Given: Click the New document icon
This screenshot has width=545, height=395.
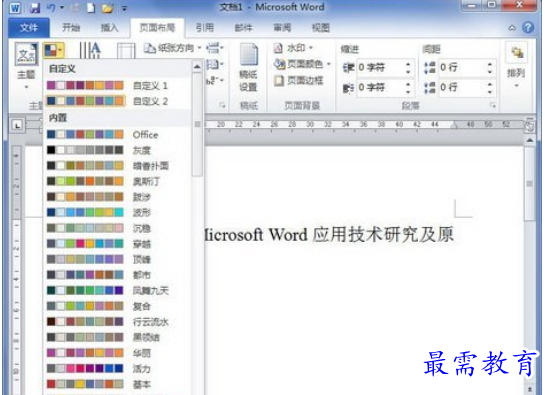Looking at the screenshot, I should pyautogui.click(x=91, y=8).
